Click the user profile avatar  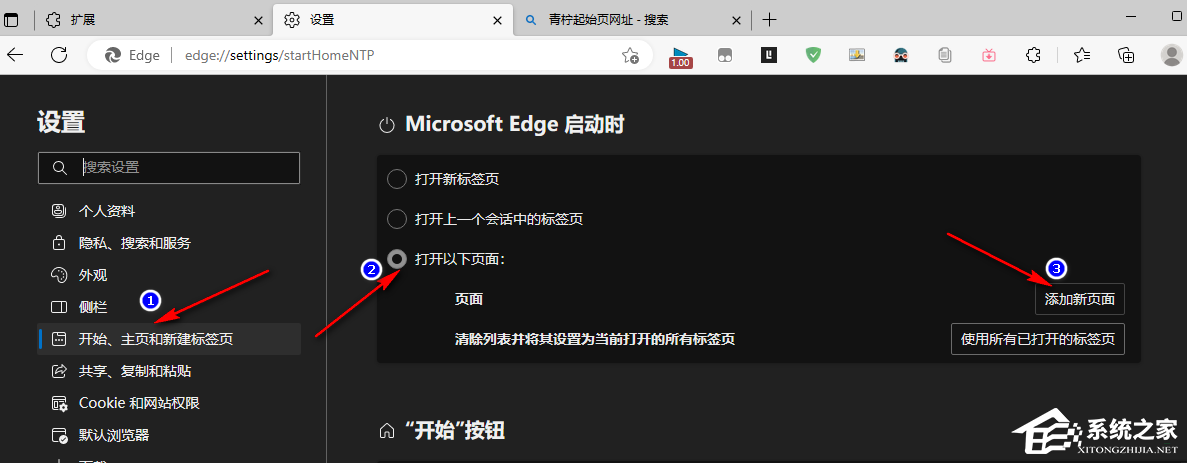pos(1170,55)
